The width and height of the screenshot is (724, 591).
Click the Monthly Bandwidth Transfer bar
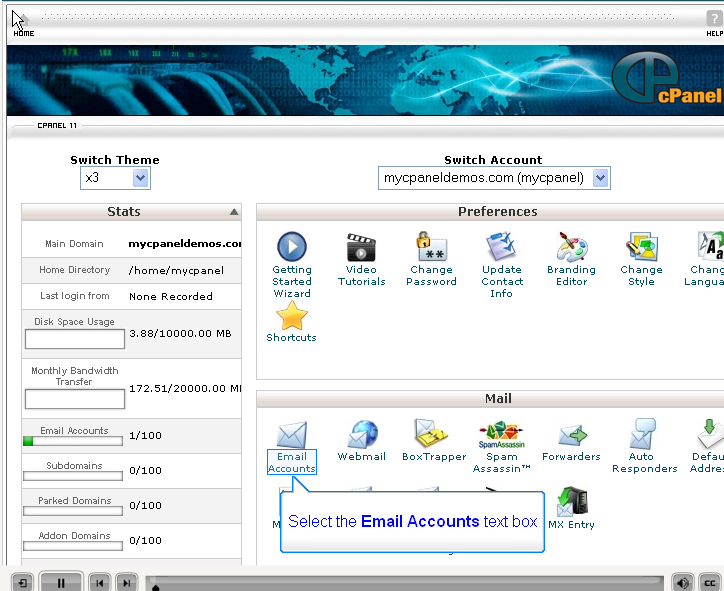(x=75, y=399)
